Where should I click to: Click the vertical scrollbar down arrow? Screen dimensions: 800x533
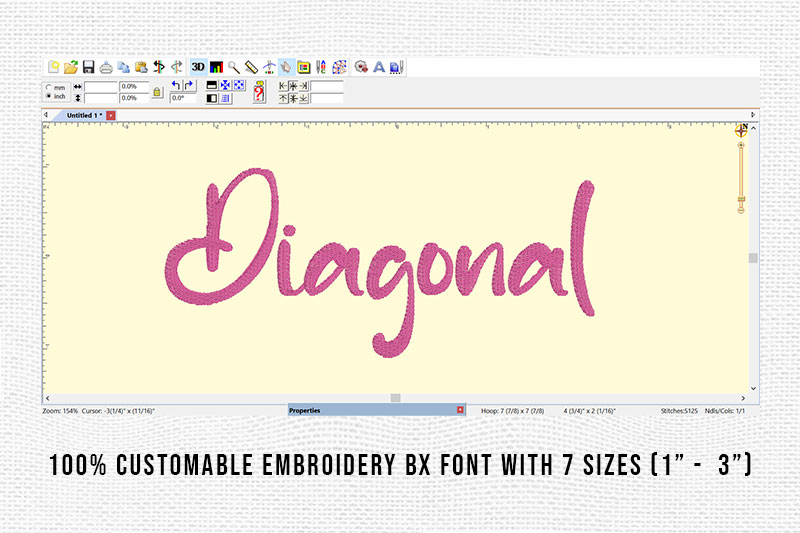click(753, 389)
